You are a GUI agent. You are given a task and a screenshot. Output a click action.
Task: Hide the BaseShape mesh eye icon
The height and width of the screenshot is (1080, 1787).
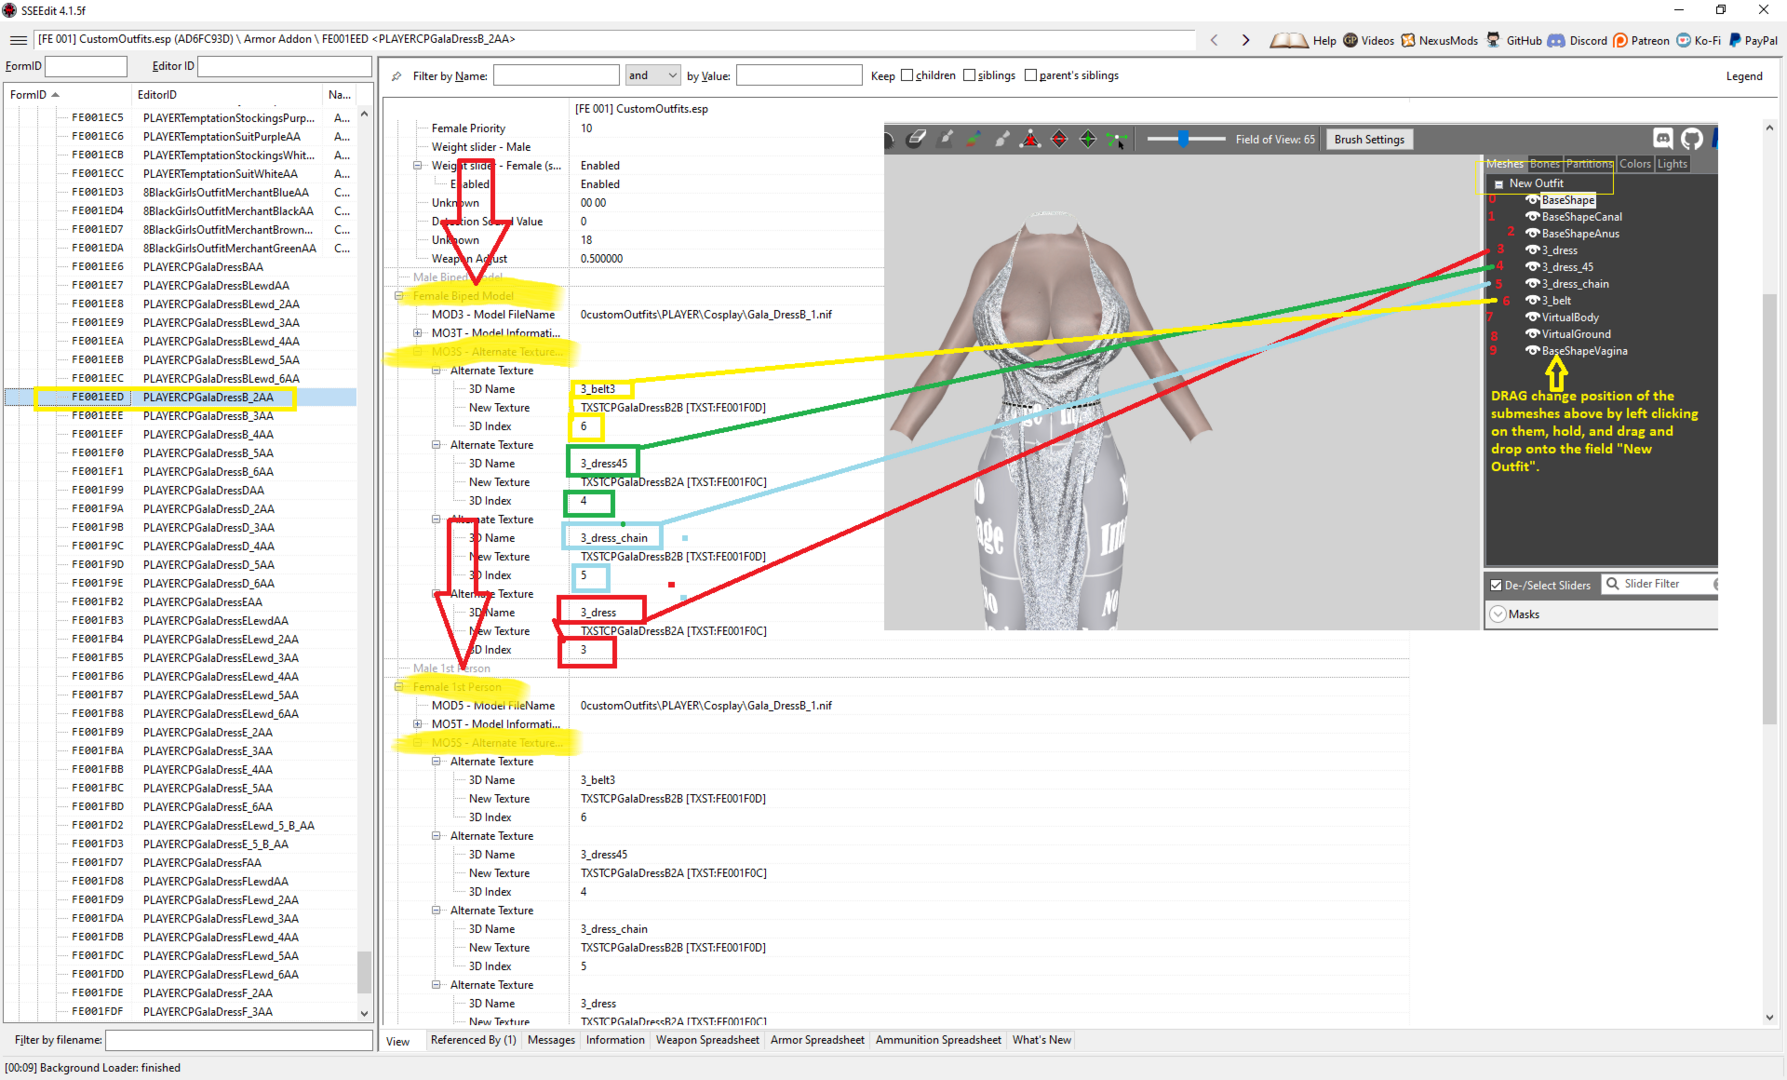1532,200
